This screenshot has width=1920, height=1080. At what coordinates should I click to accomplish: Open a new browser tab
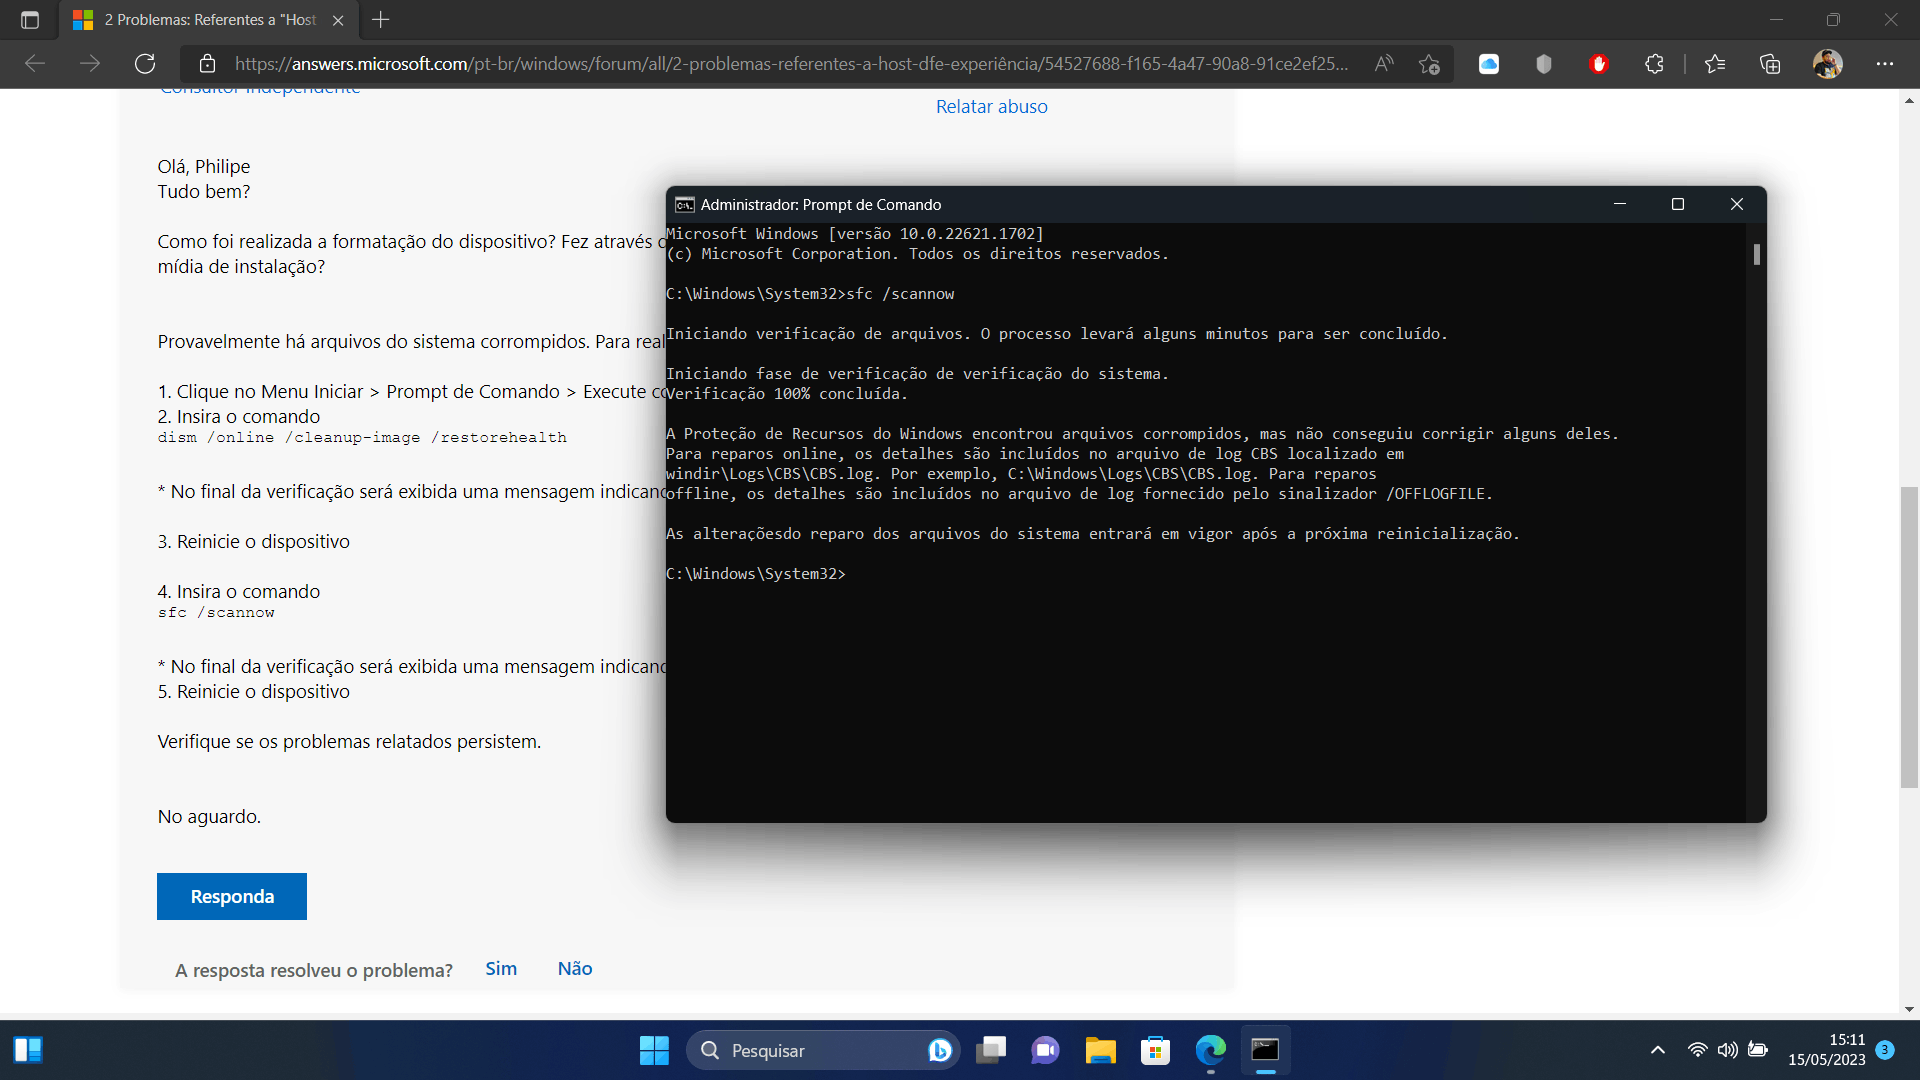click(x=381, y=20)
